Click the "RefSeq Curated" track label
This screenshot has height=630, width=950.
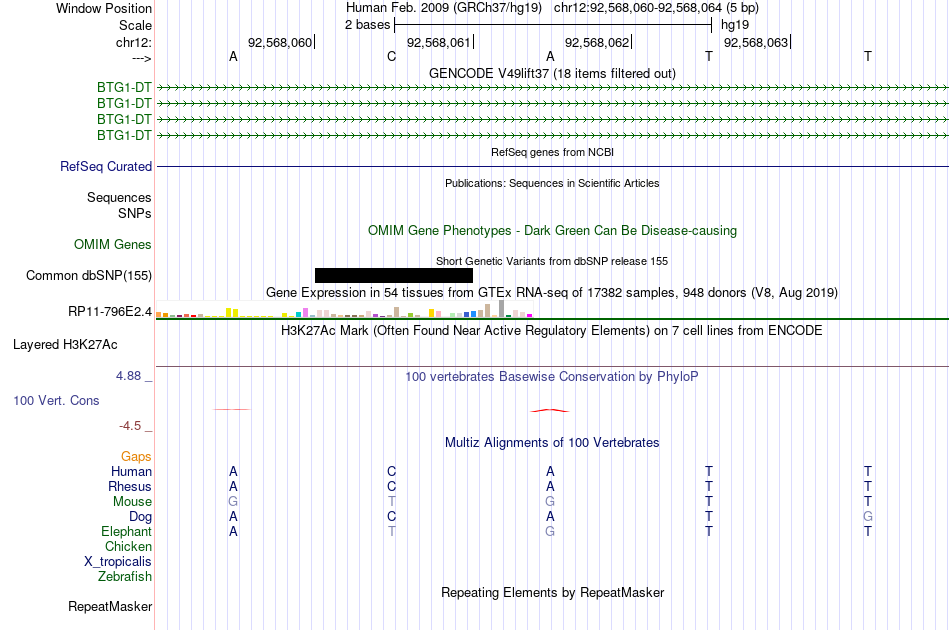tap(106, 166)
